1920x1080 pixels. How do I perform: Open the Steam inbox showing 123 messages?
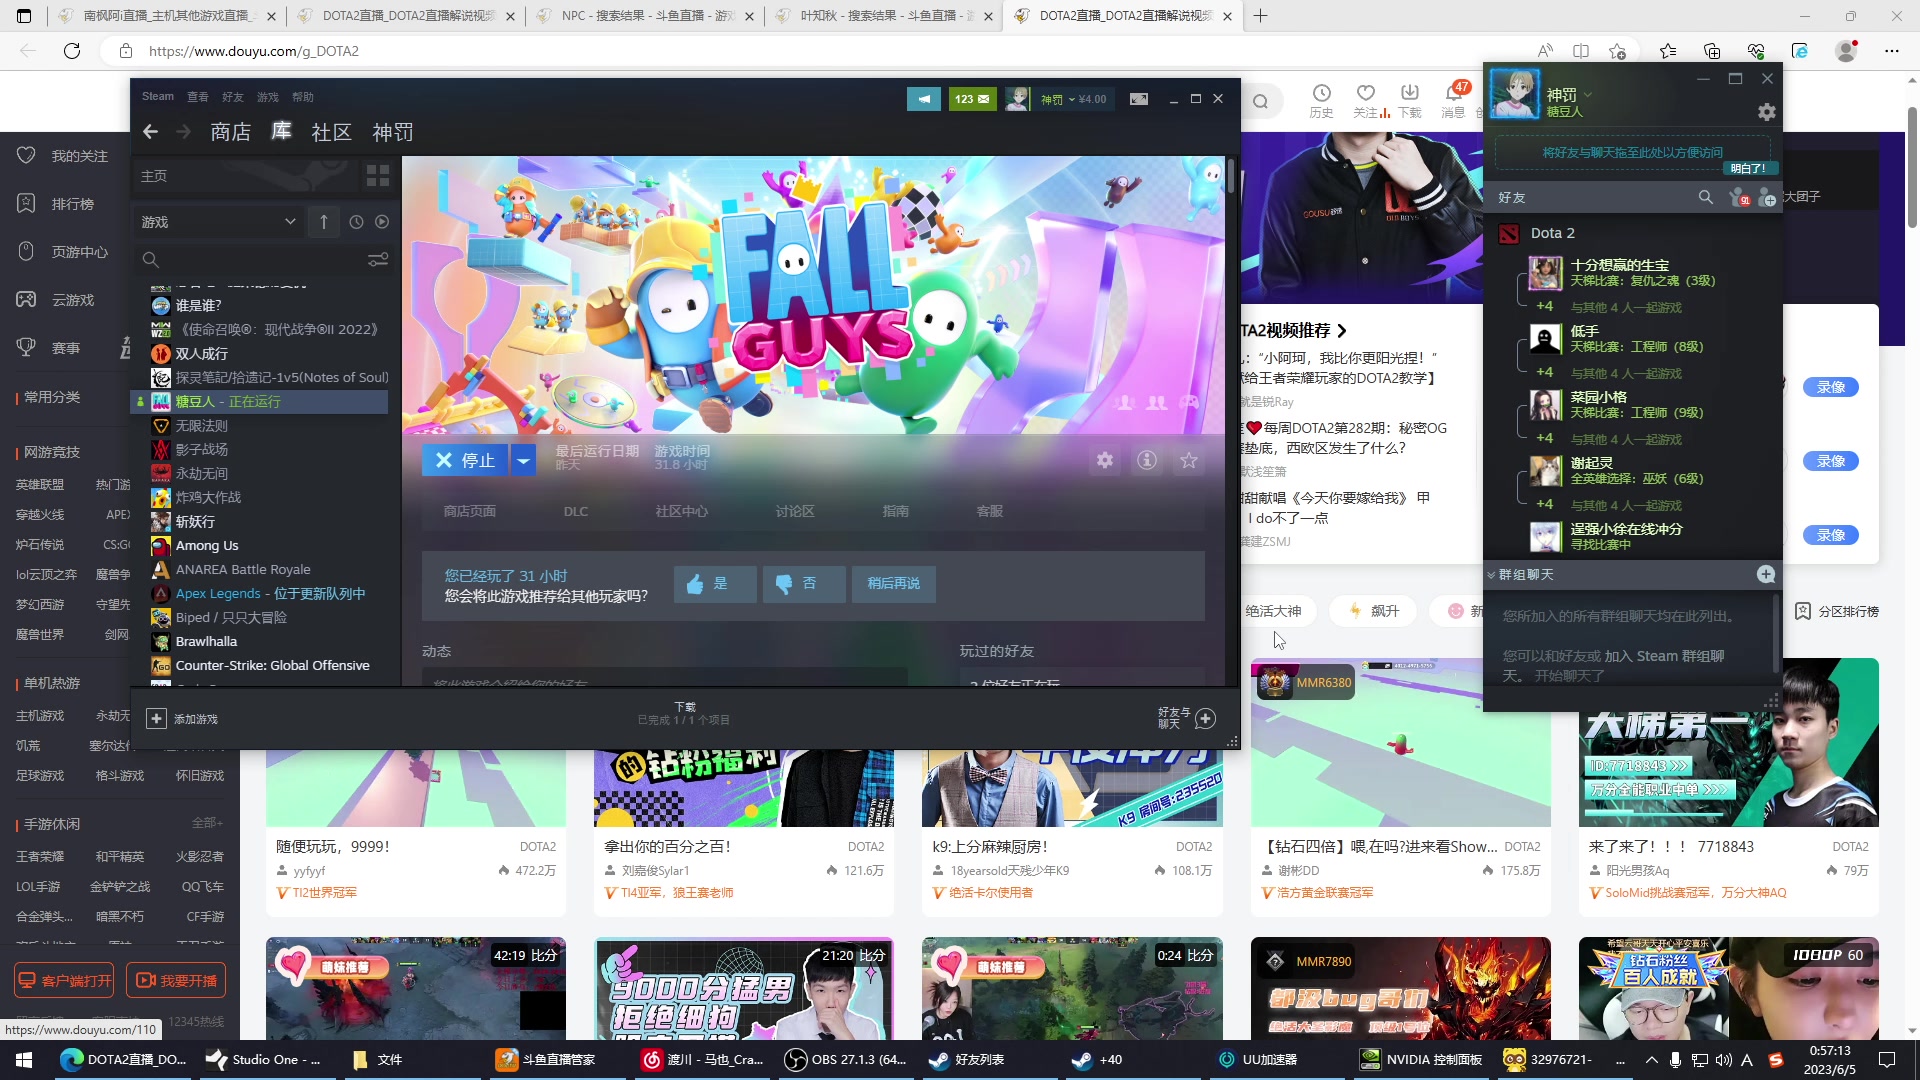pos(972,99)
